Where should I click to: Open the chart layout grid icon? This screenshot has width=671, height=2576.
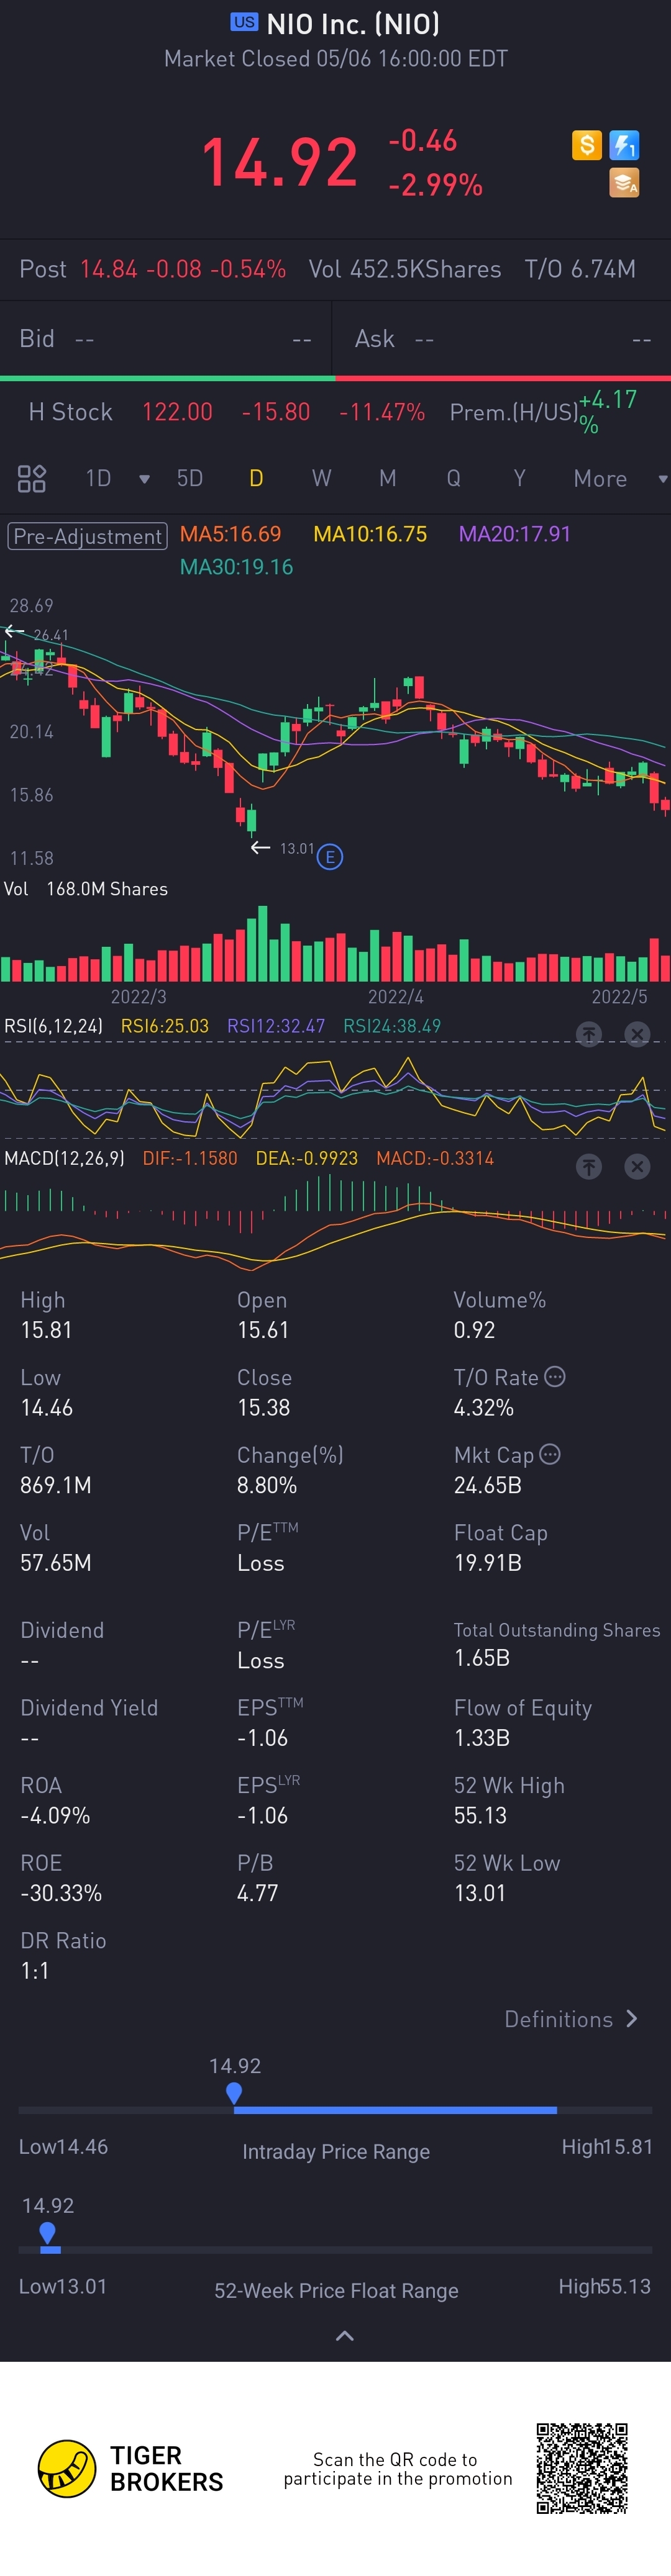[32, 478]
